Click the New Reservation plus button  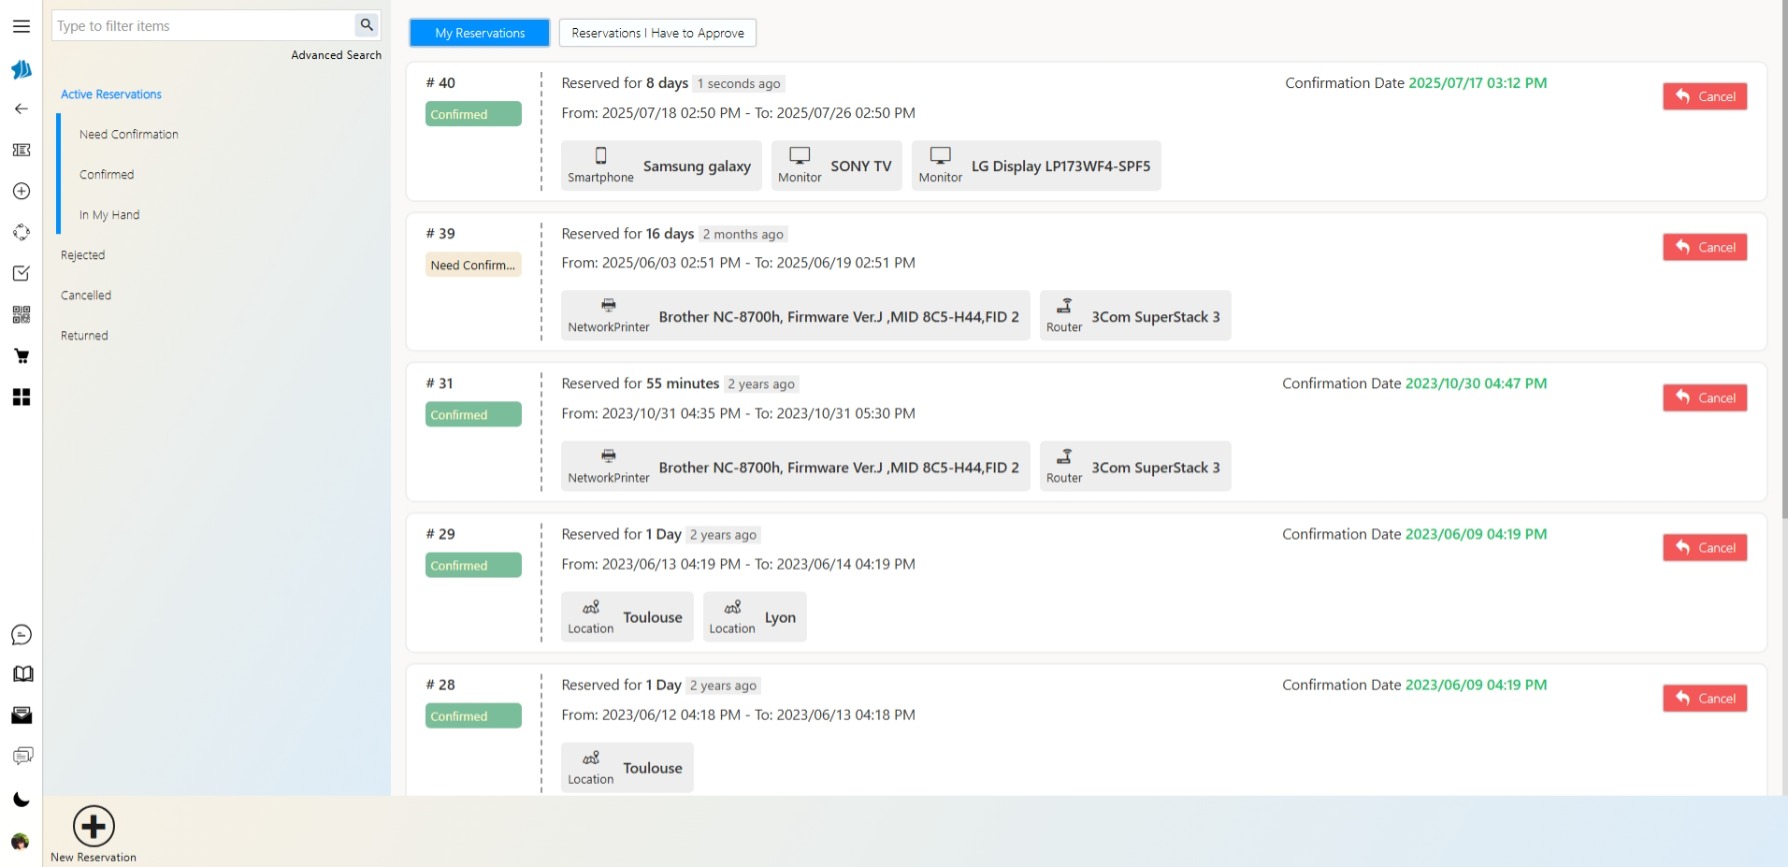tap(94, 827)
